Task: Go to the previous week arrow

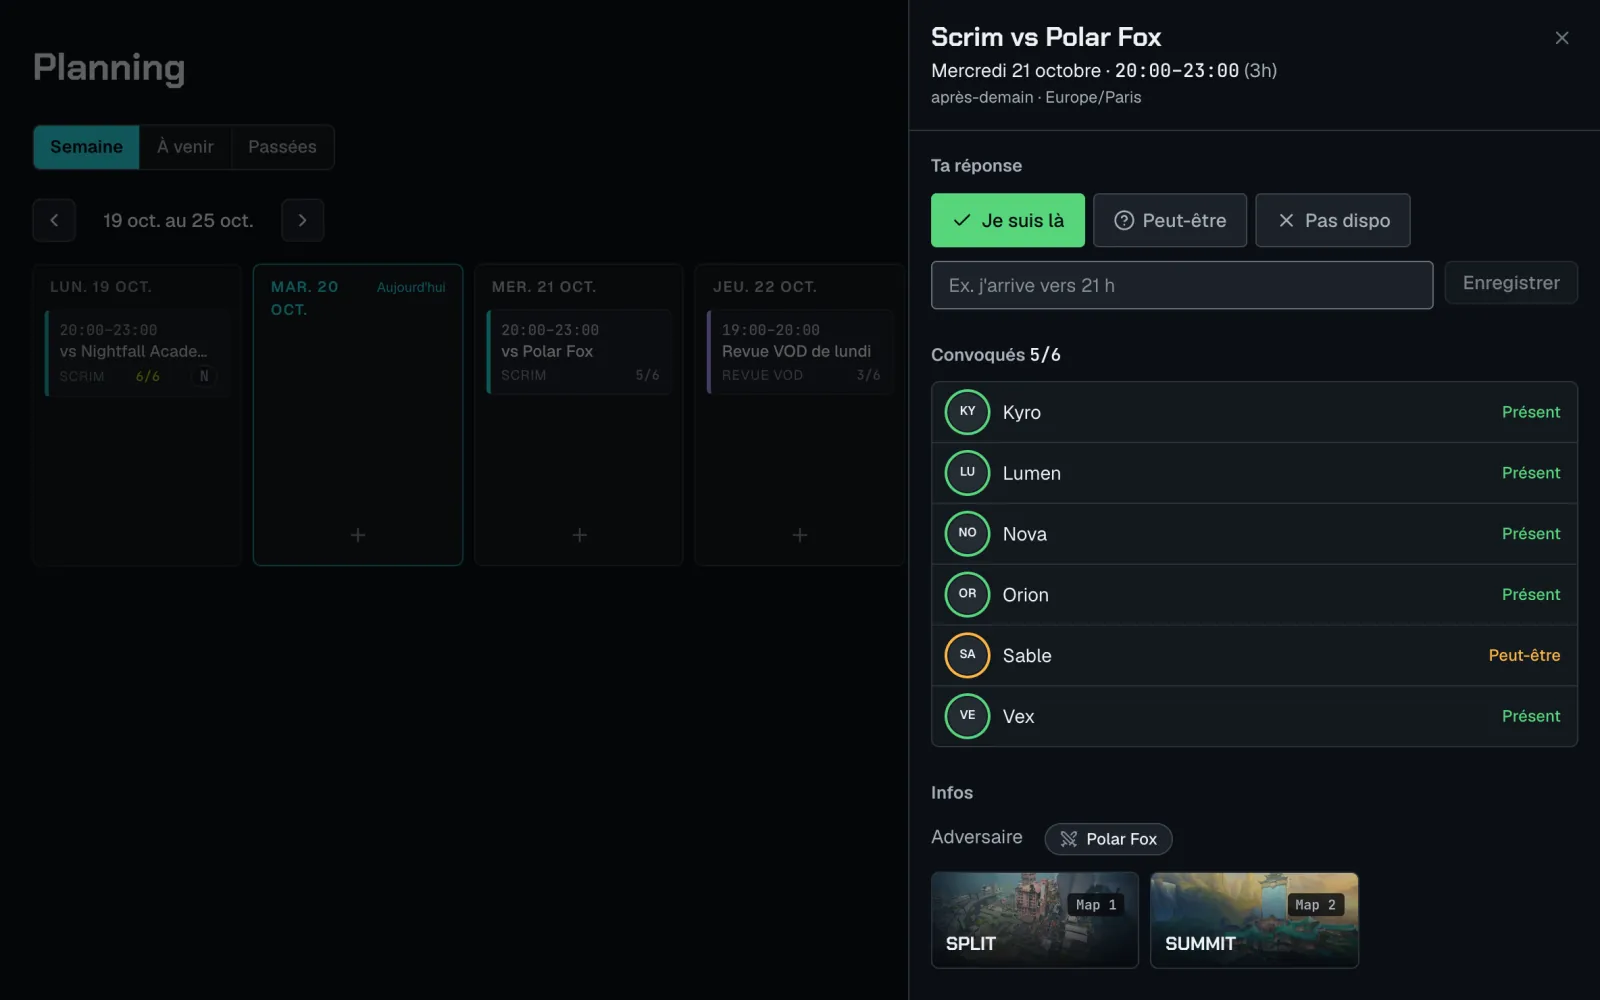Action: (x=54, y=220)
